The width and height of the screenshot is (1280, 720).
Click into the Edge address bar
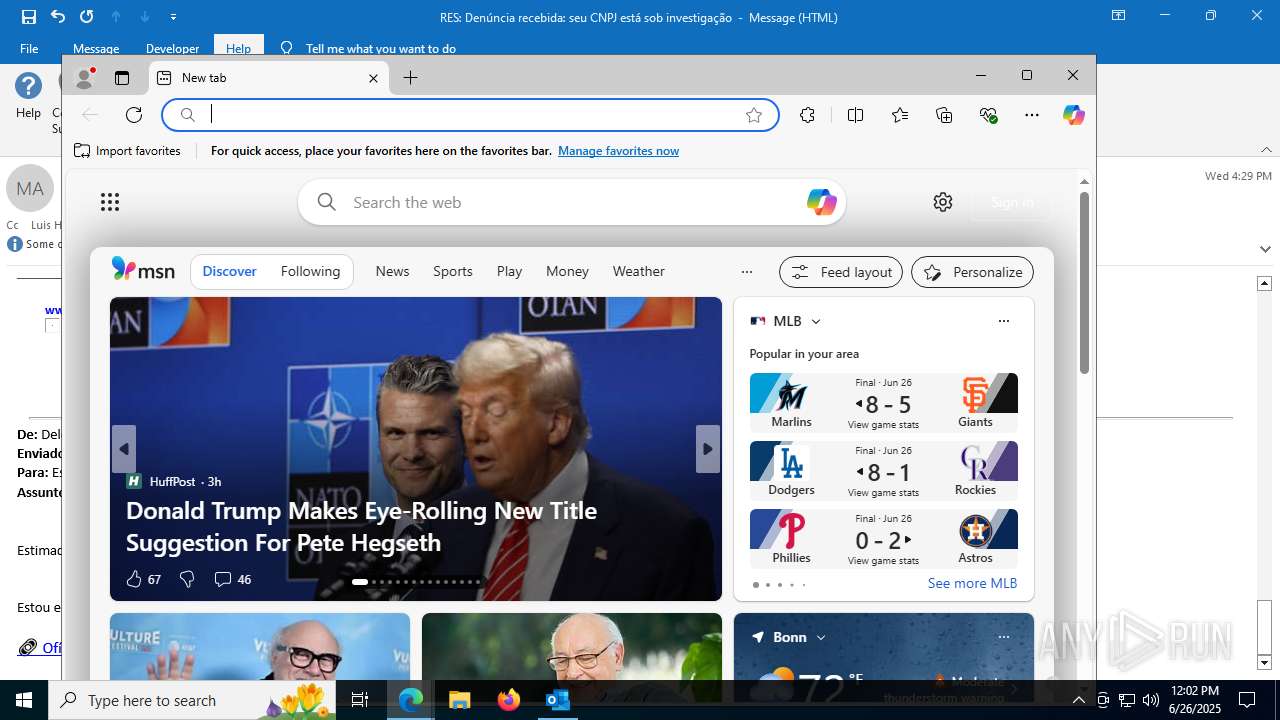click(x=470, y=115)
